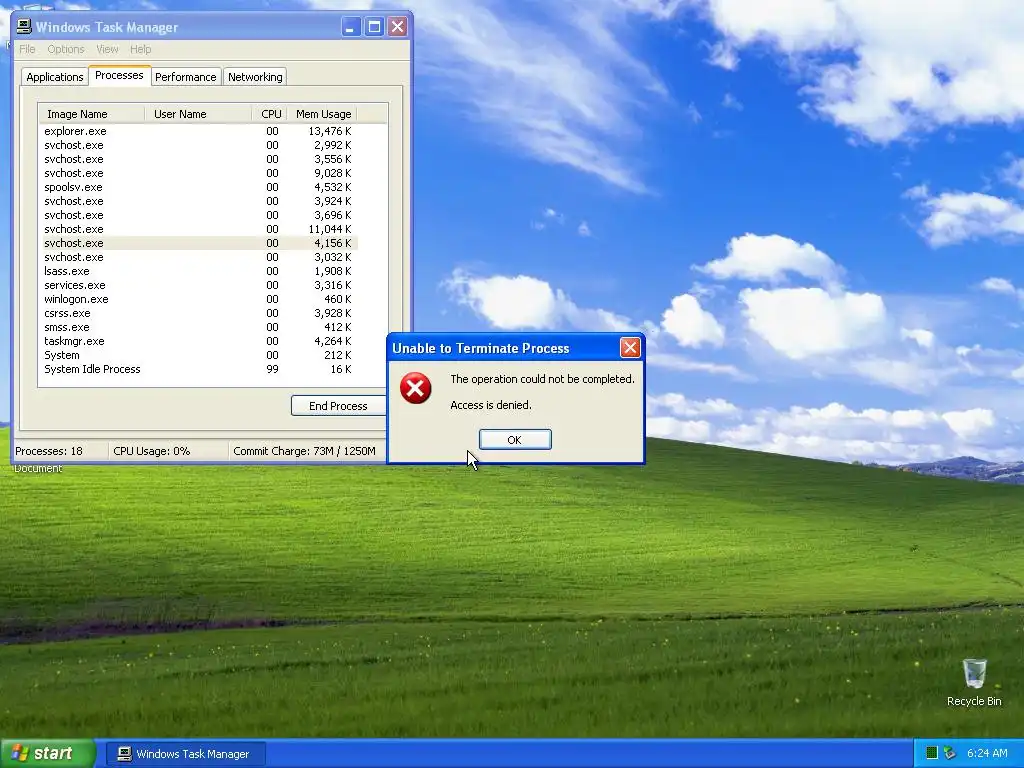Switch to the Applications tab
The width and height of the screenshot is (1024, 768).
coord(55,76)
